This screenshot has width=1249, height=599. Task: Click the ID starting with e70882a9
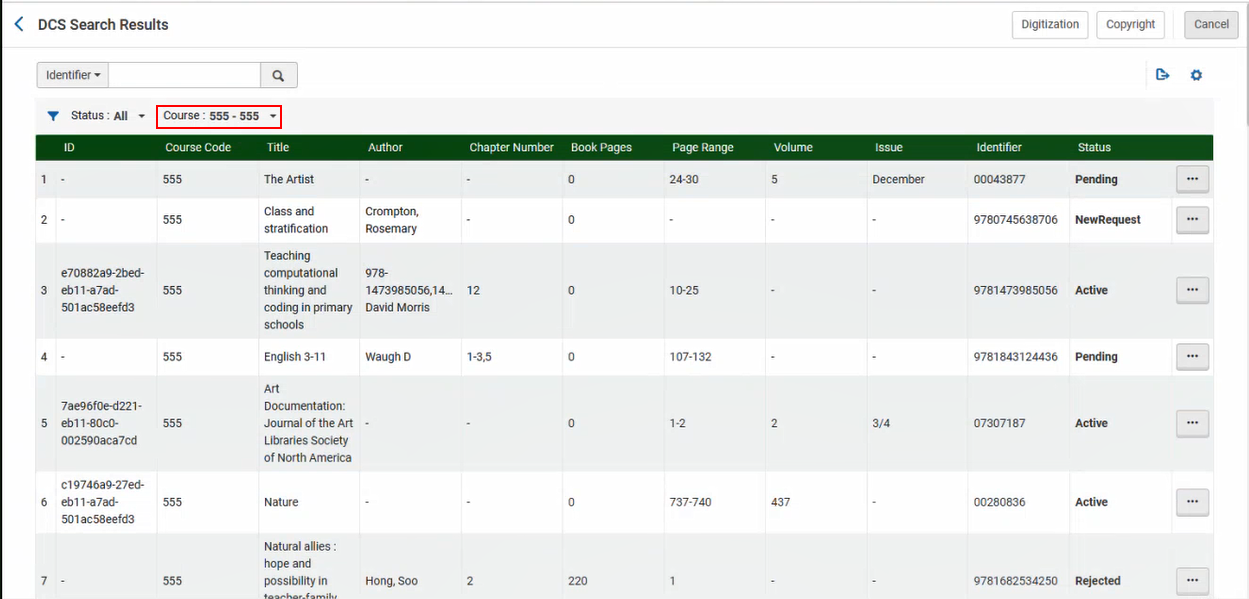(102, 290)
